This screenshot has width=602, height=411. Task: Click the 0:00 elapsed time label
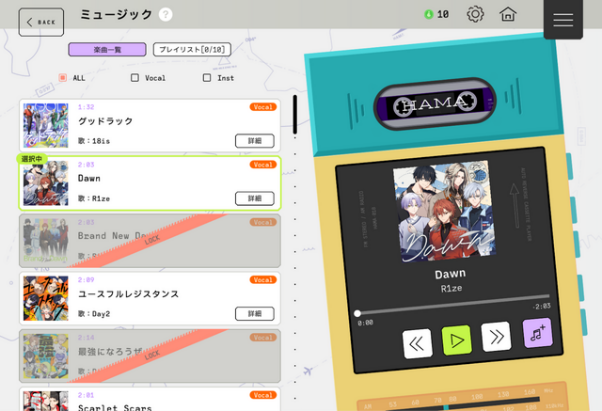[365, 323]
